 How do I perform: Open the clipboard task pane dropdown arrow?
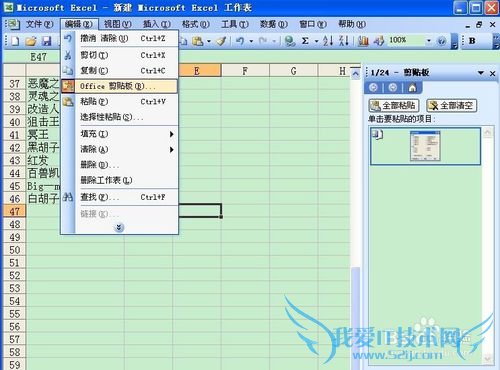pos(481,73)
